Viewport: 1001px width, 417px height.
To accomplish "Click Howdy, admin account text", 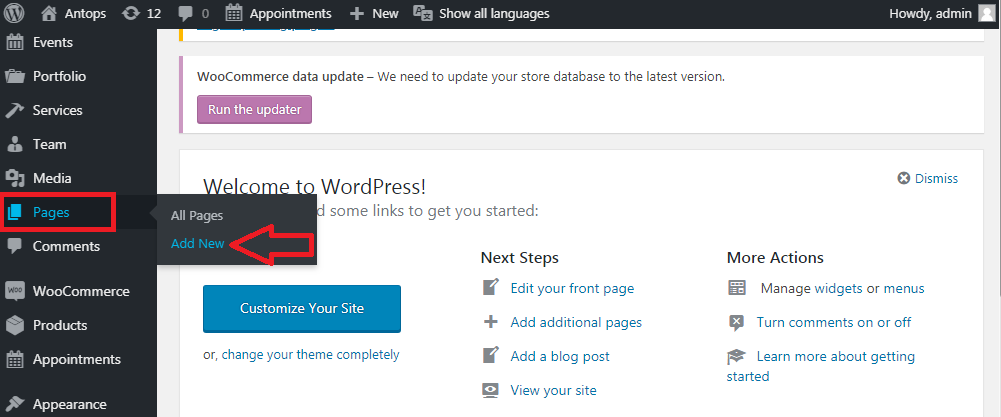I will point(931,13).
